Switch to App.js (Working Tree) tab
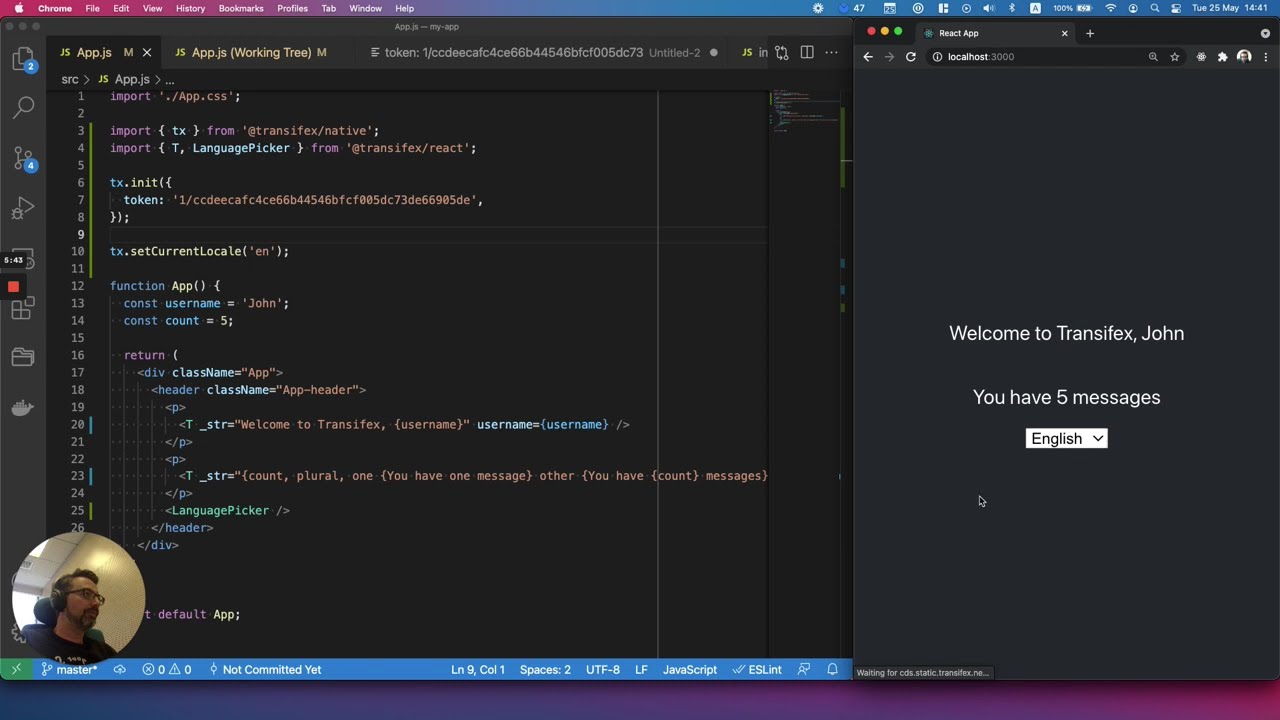Image resolution: width=1280 pixels, height=720 pixels. coord(251,52)
